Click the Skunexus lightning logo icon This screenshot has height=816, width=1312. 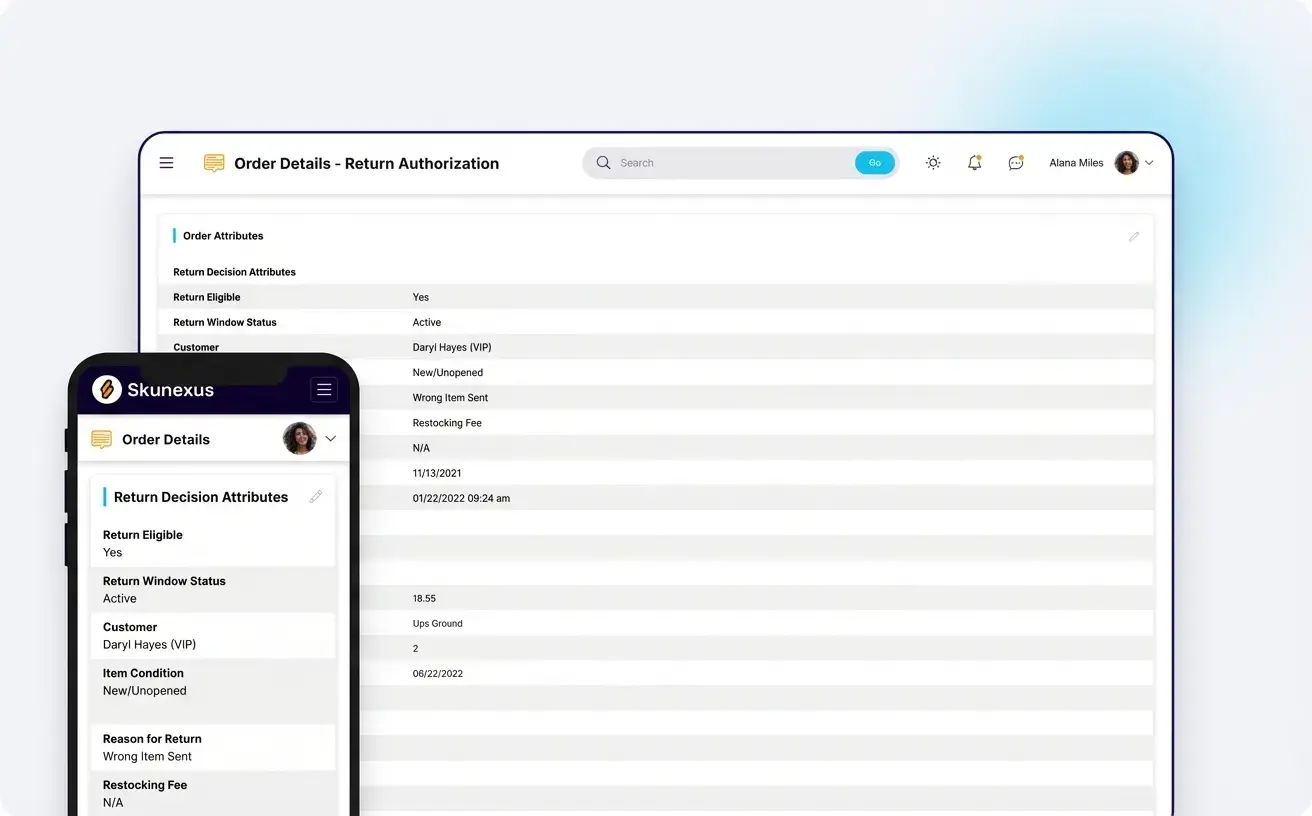coord(105,390)
